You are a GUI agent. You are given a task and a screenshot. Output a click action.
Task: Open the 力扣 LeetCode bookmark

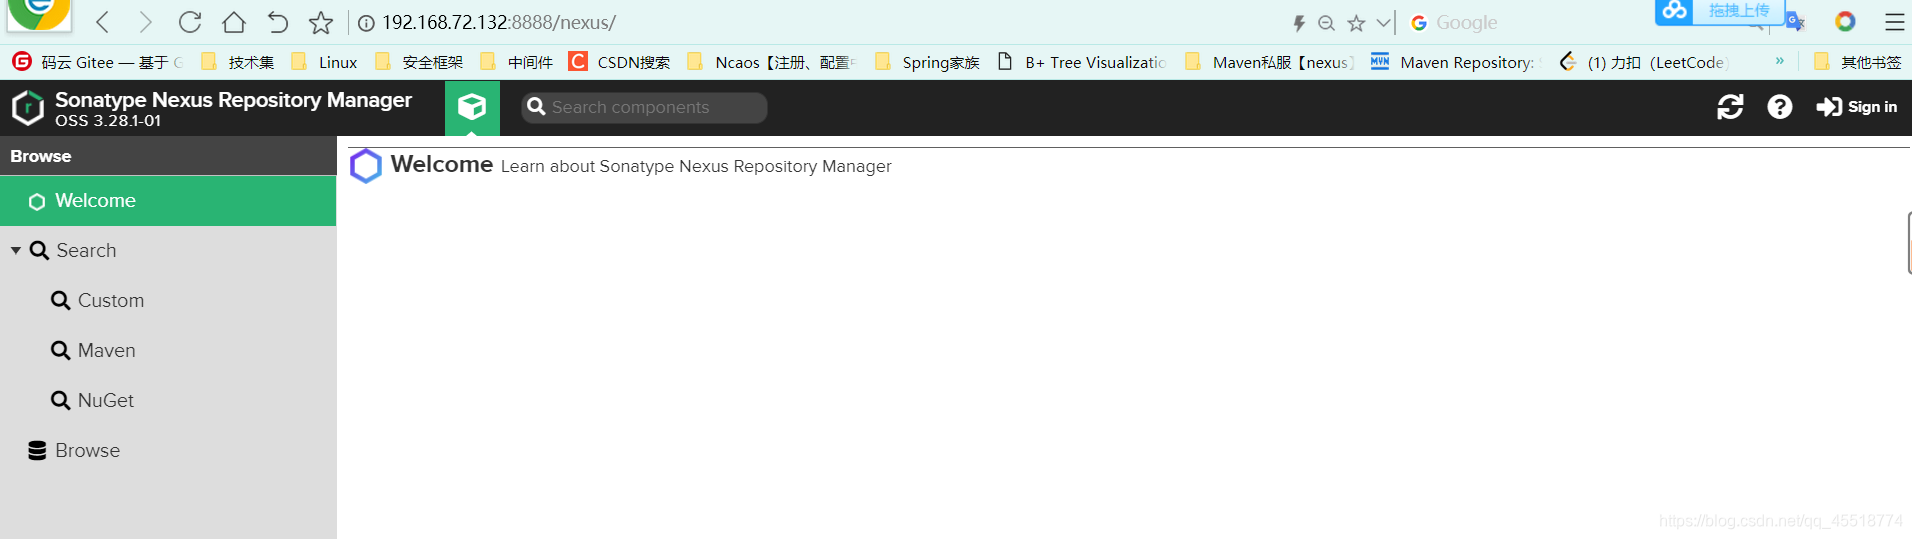pyautogui.click(x=1643, y=62)
